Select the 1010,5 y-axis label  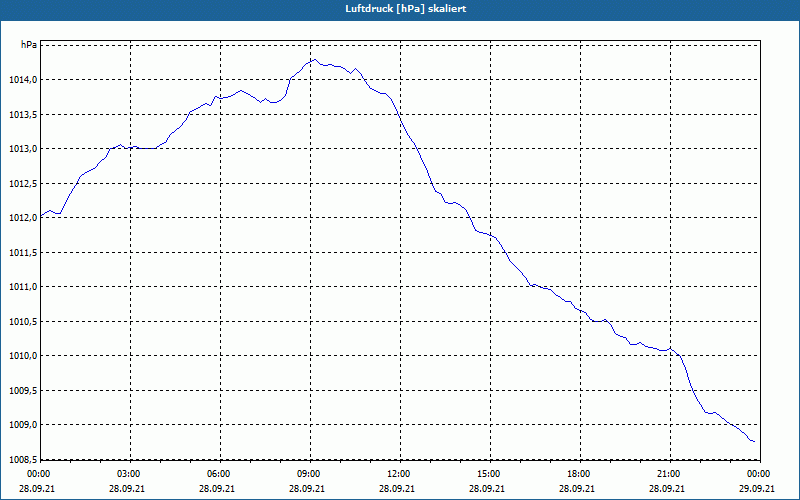pyautogui.click(x=23, y=321)
